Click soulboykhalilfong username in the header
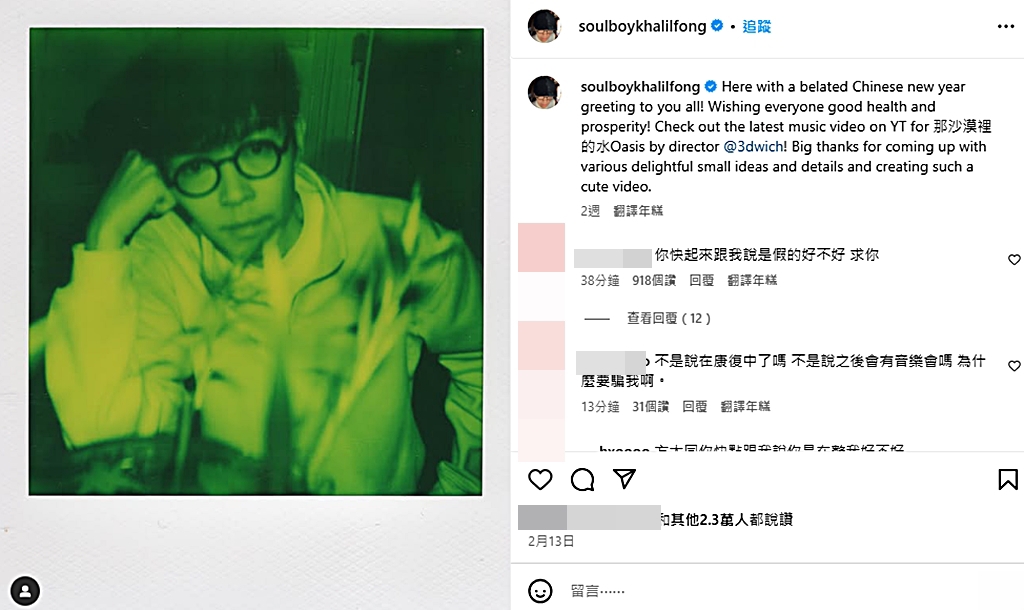The image size is (1024, 610). click(642, 26)
